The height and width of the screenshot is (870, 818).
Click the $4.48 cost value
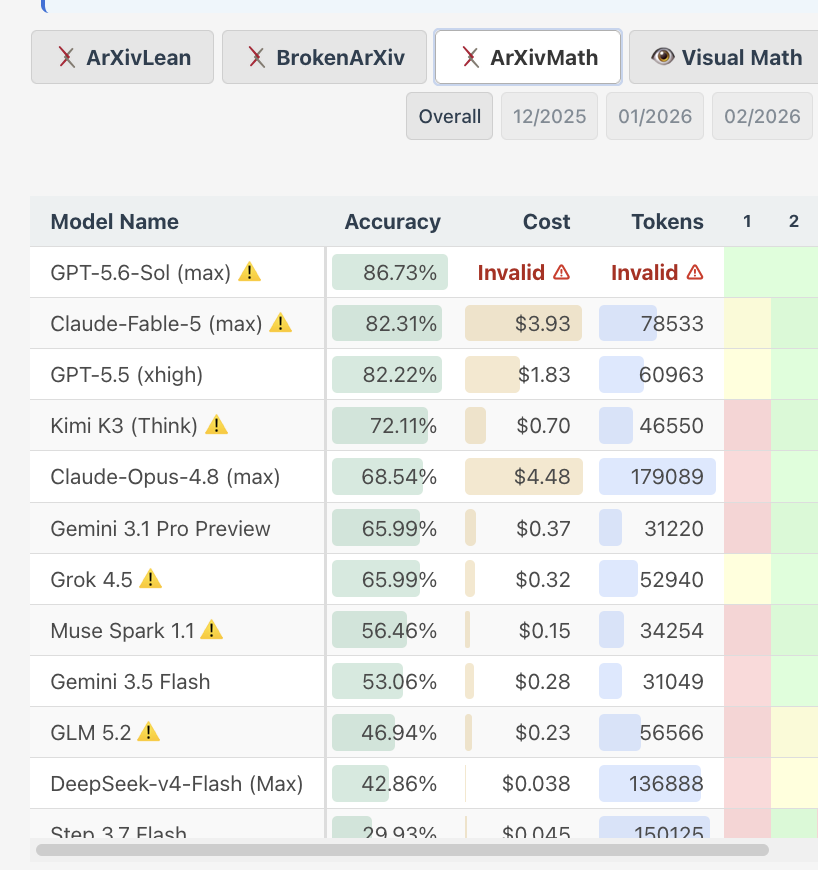542,477
